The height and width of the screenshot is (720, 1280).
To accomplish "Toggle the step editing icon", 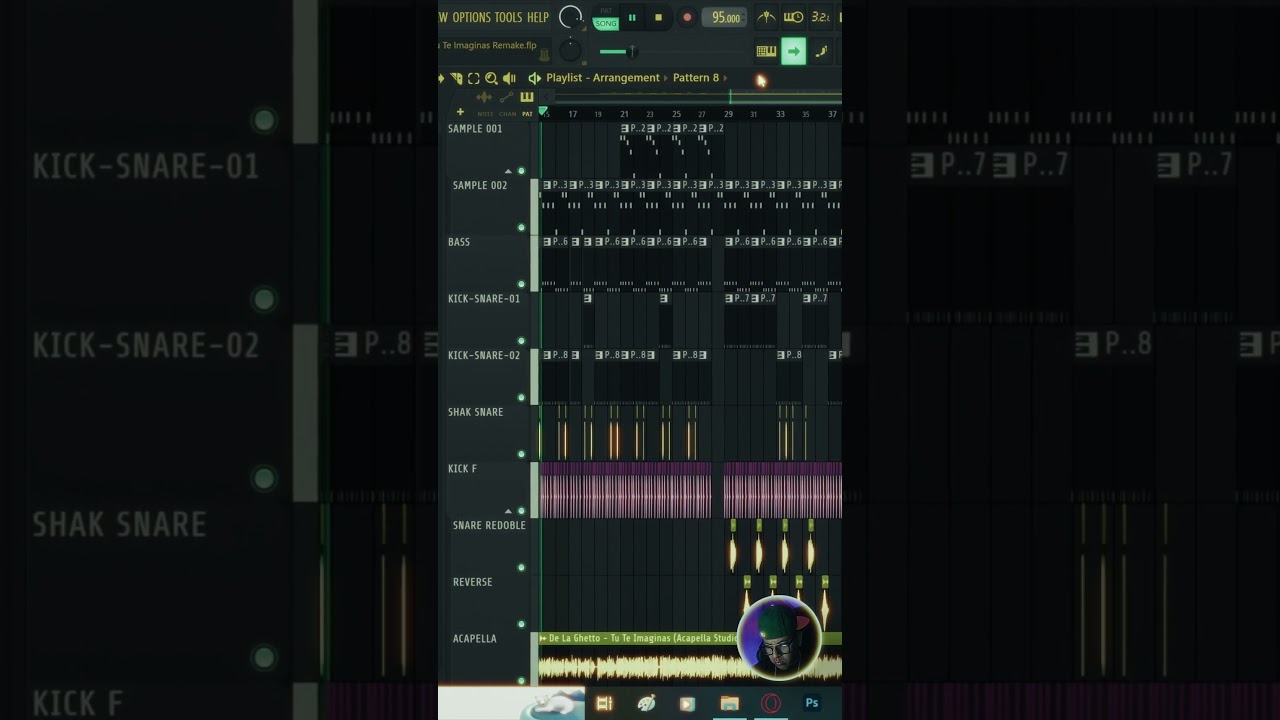I will coord(821,51).
